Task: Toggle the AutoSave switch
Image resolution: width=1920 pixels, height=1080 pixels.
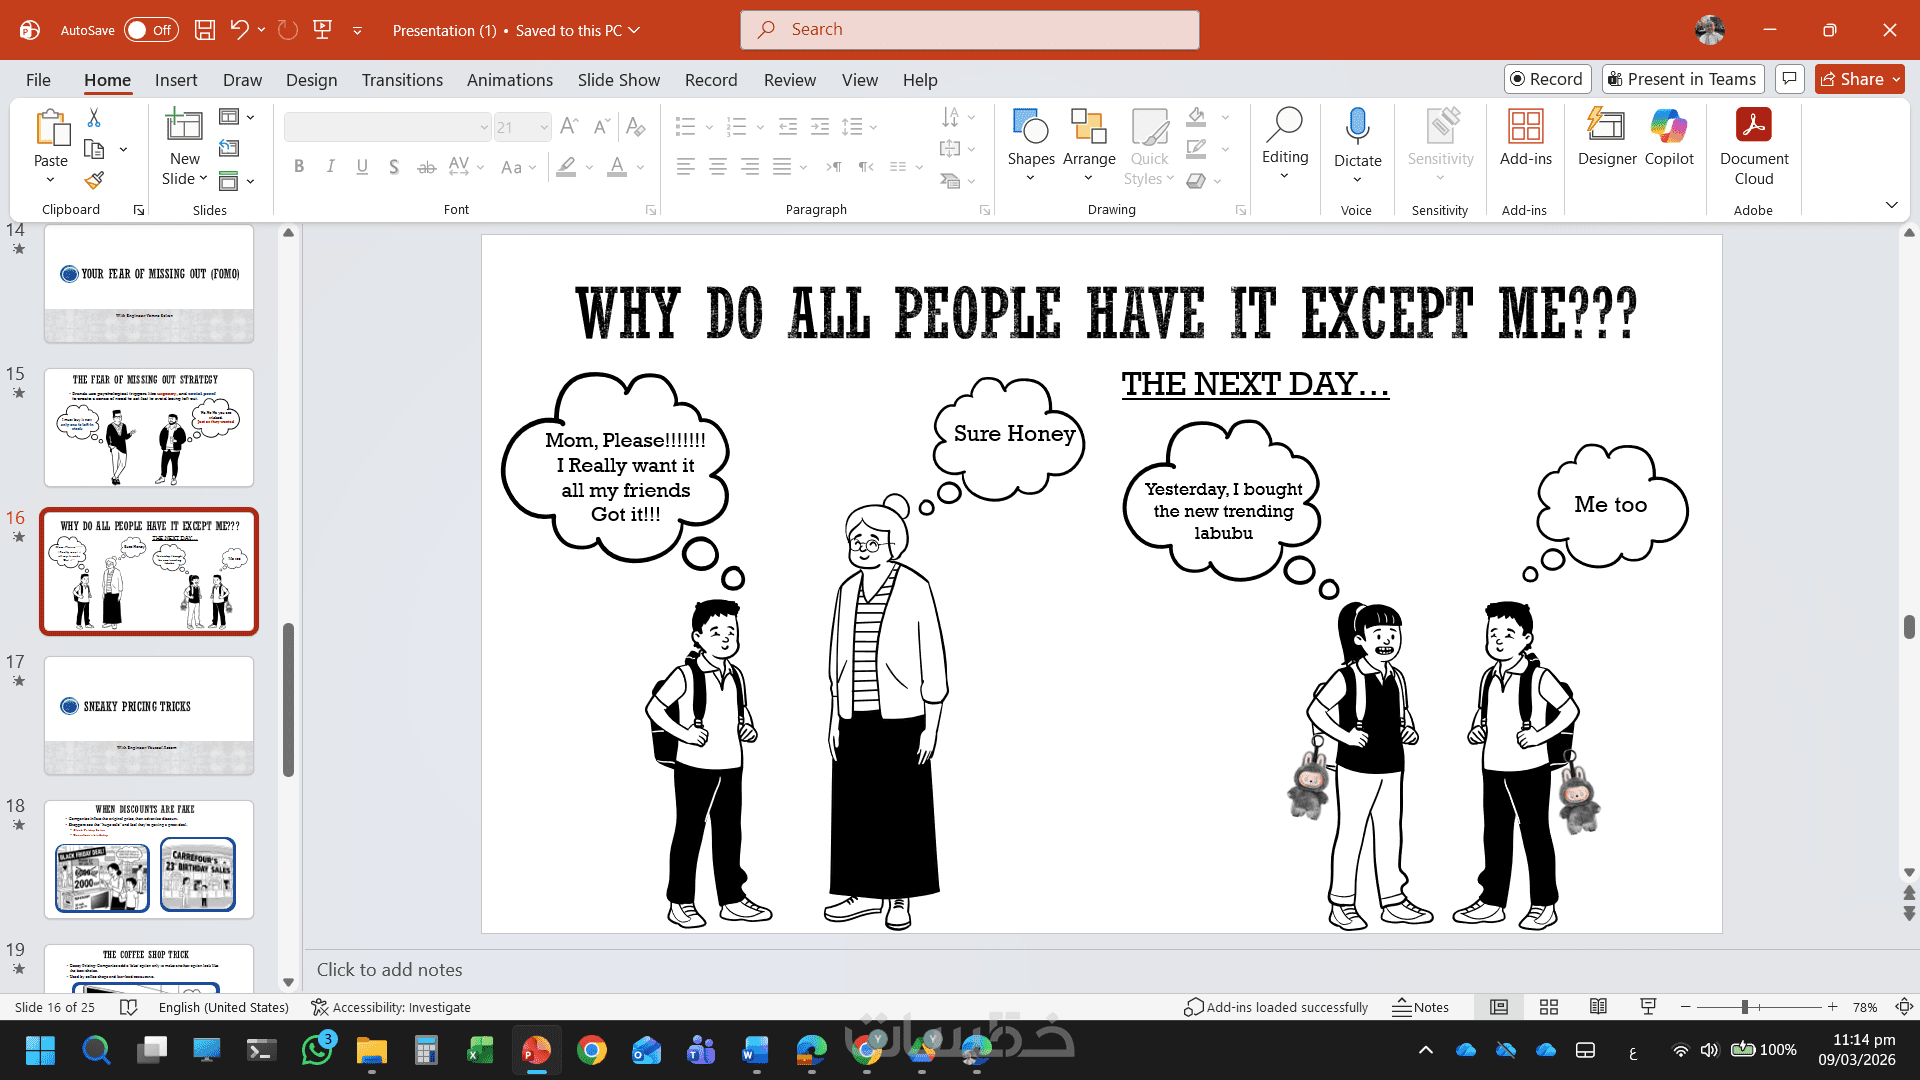Action: 151,30
